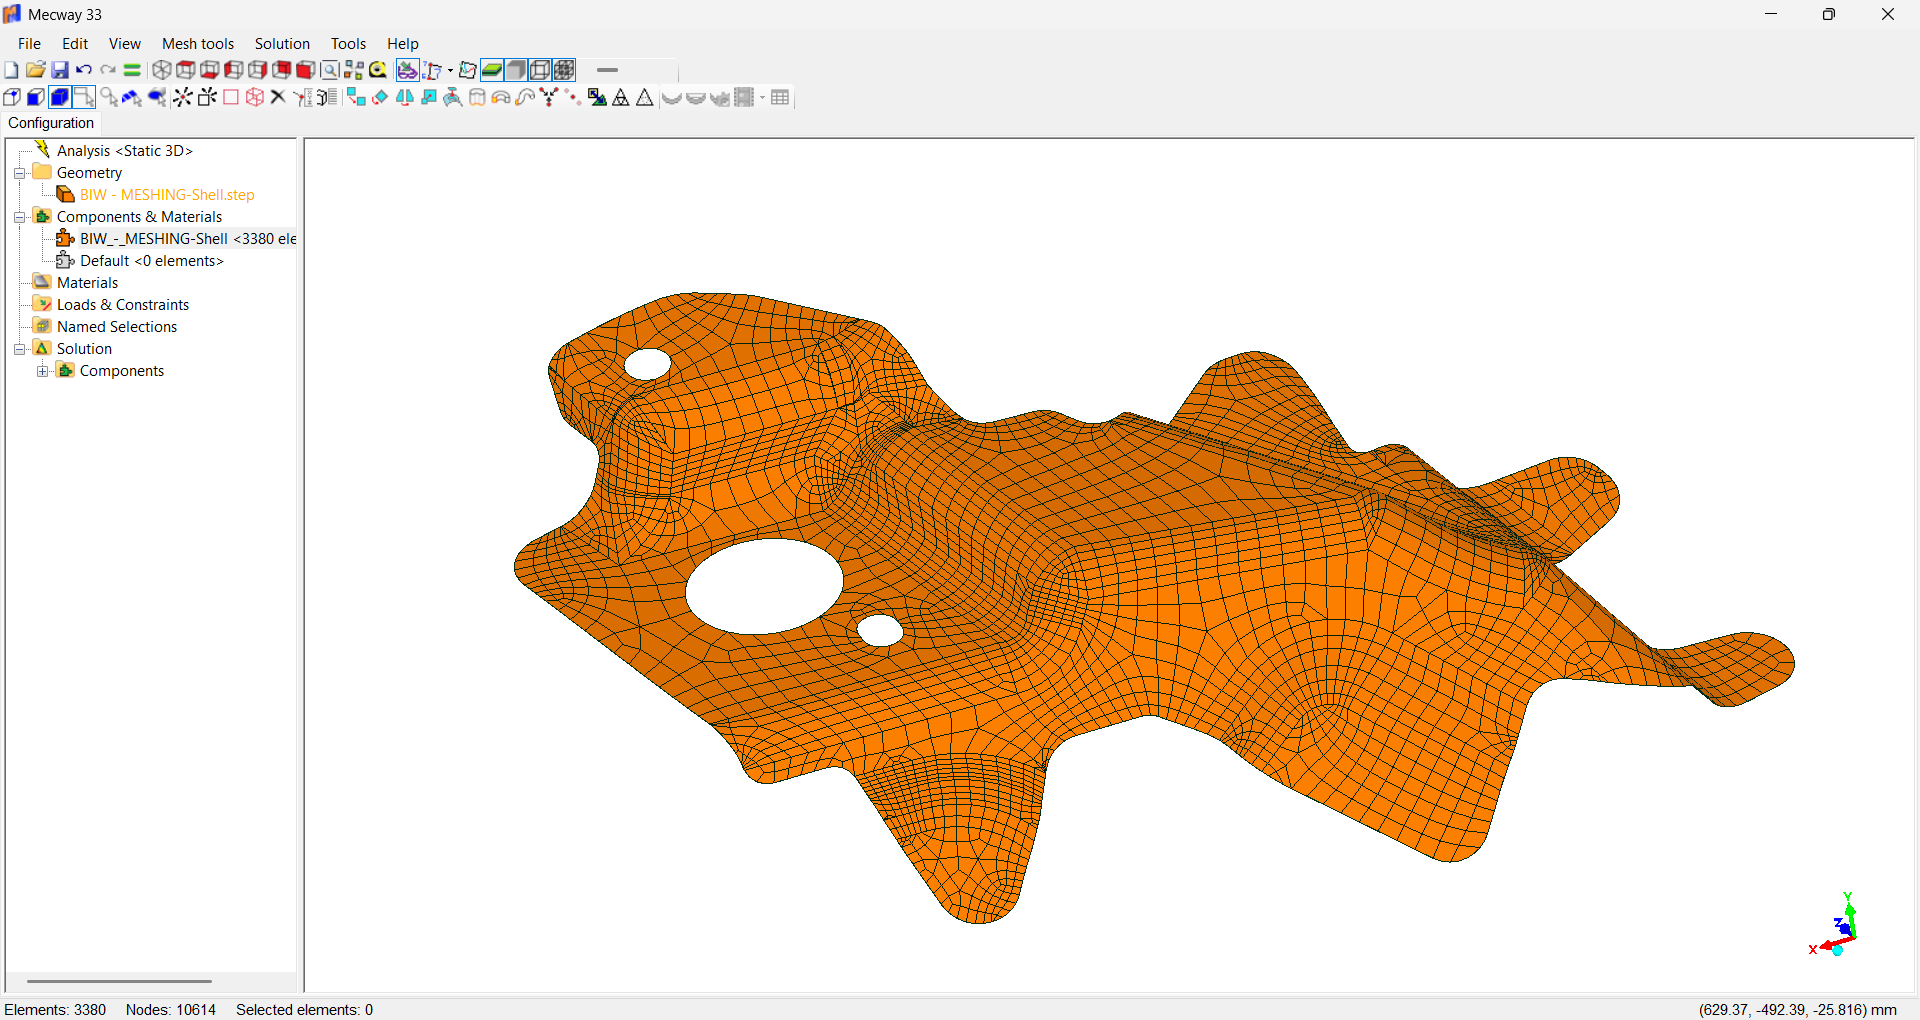Image resolution: width=1920 pixels, height=1020 pixels.
Task: Collapse the Components & Materials tree node
Action: pyautogui.click(x=19, y=217)
